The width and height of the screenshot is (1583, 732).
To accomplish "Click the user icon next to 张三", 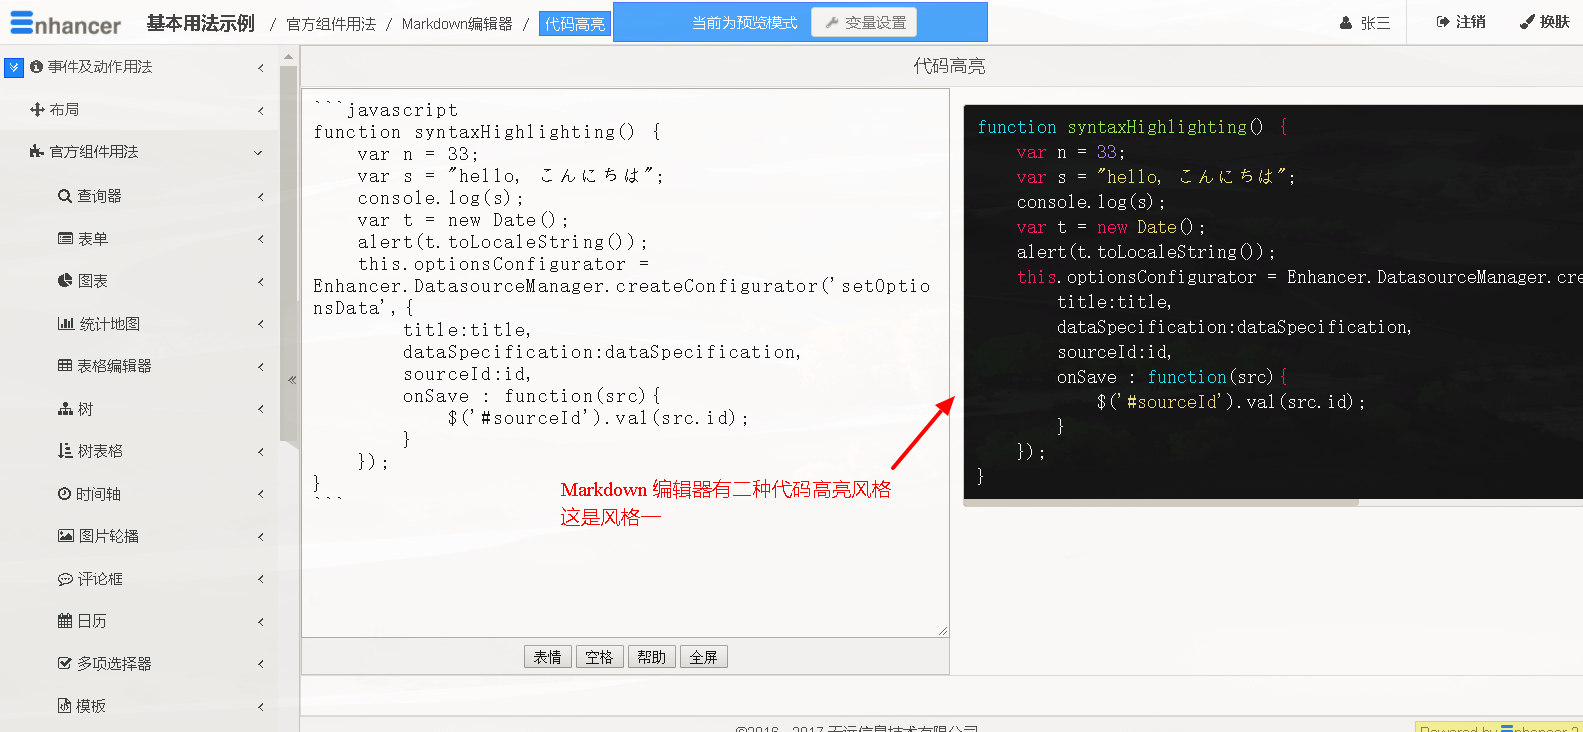I will click(x=1346, y=23).
